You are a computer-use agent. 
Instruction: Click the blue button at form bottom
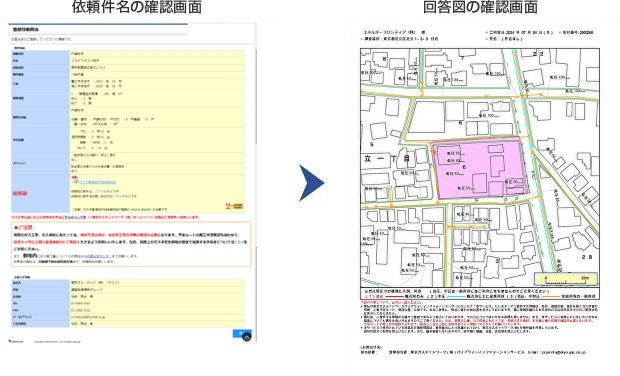pyautogui.click(x=240, y=333)
